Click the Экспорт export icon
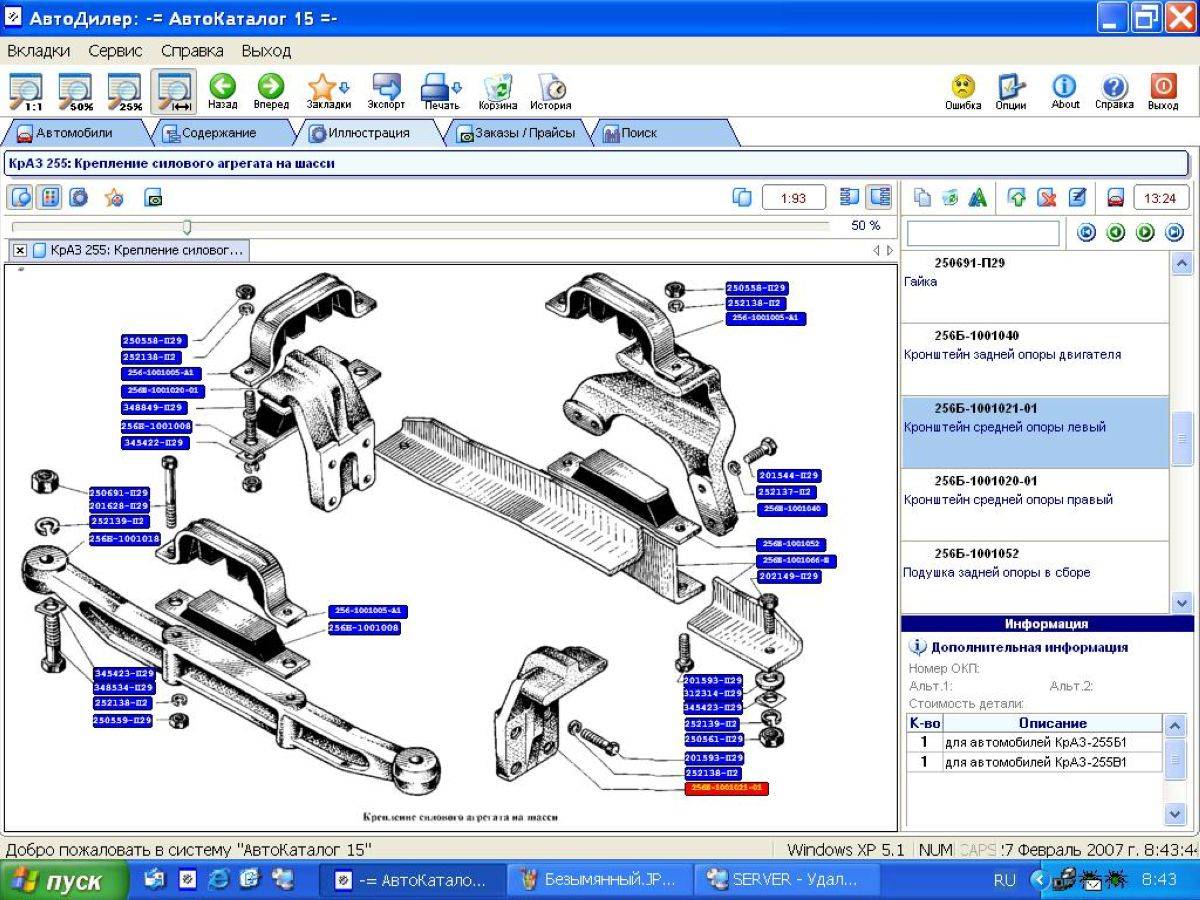The width and height of the screenshot is (1200, 900). pos(386,91)
